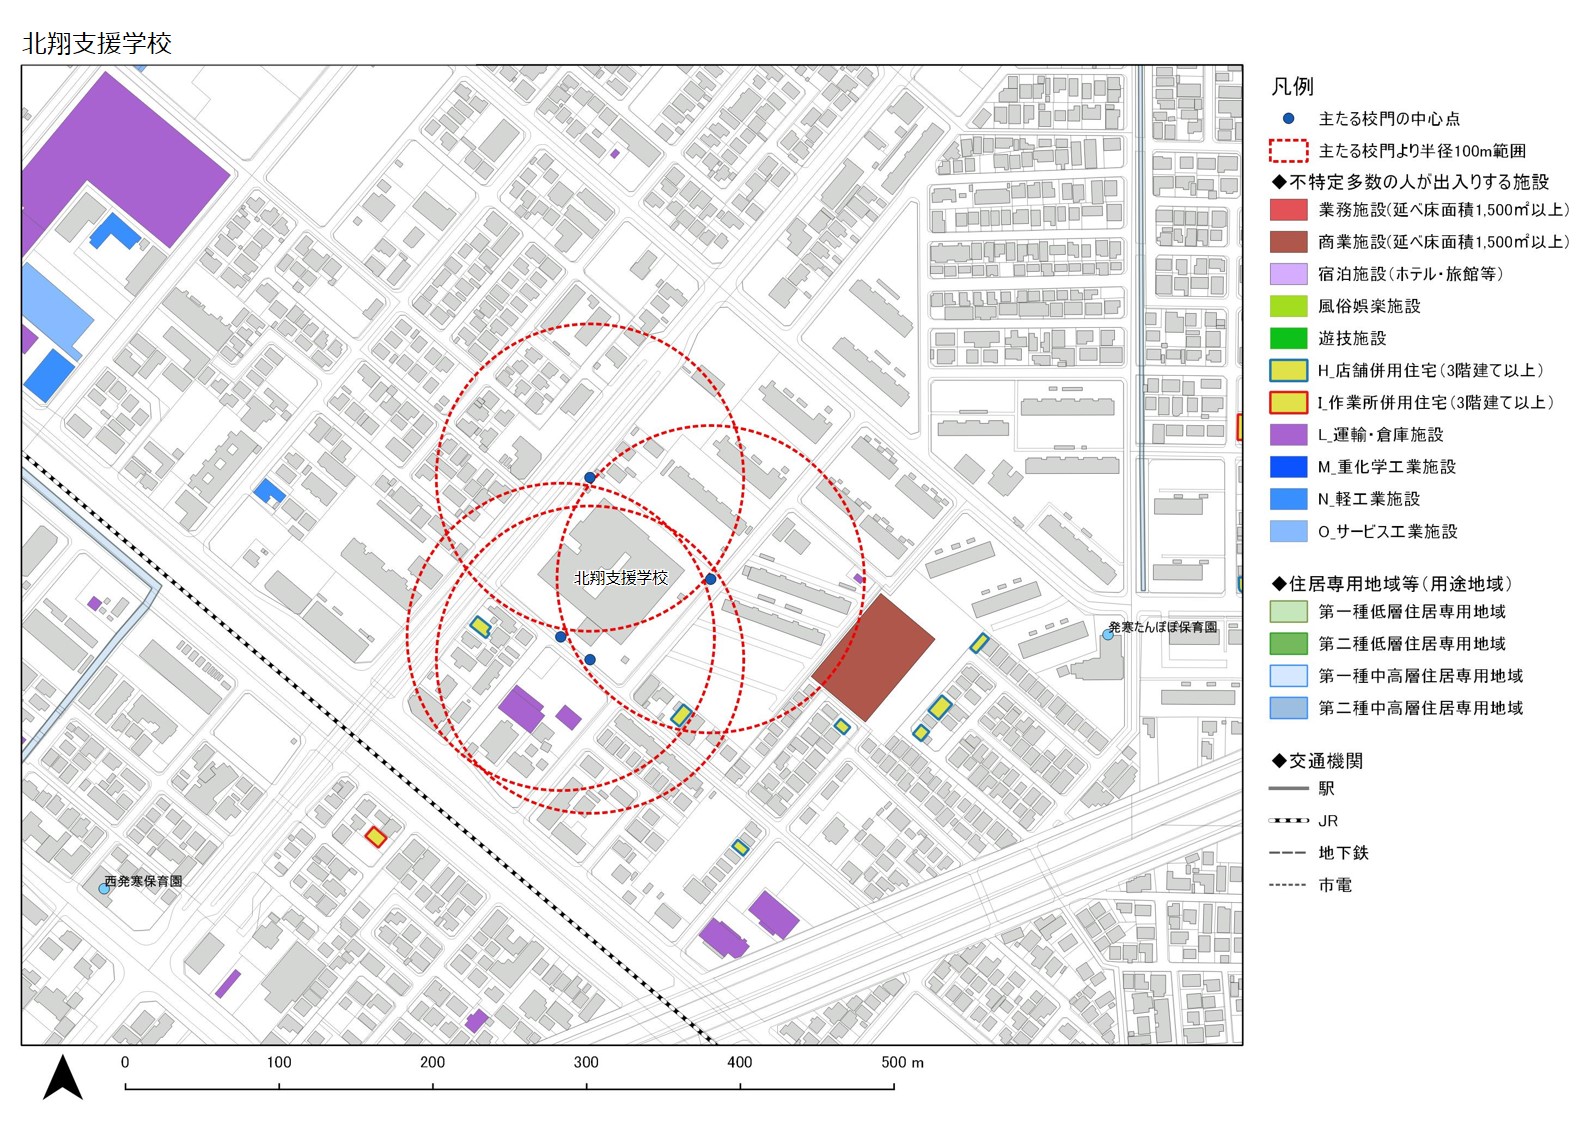Click the large brown commercial building on map
Image resolution: width=1592 pixels, height=1125 pixels.
[873, 657]
